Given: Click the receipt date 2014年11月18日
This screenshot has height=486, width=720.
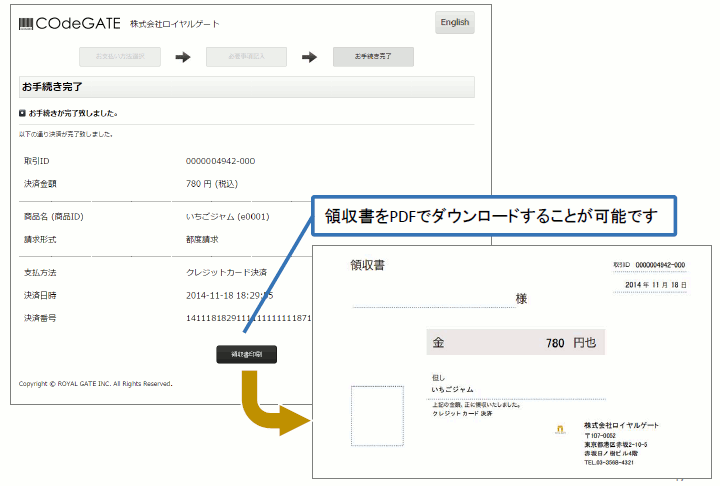Looking at the screenshot, I should click(649, 285).
